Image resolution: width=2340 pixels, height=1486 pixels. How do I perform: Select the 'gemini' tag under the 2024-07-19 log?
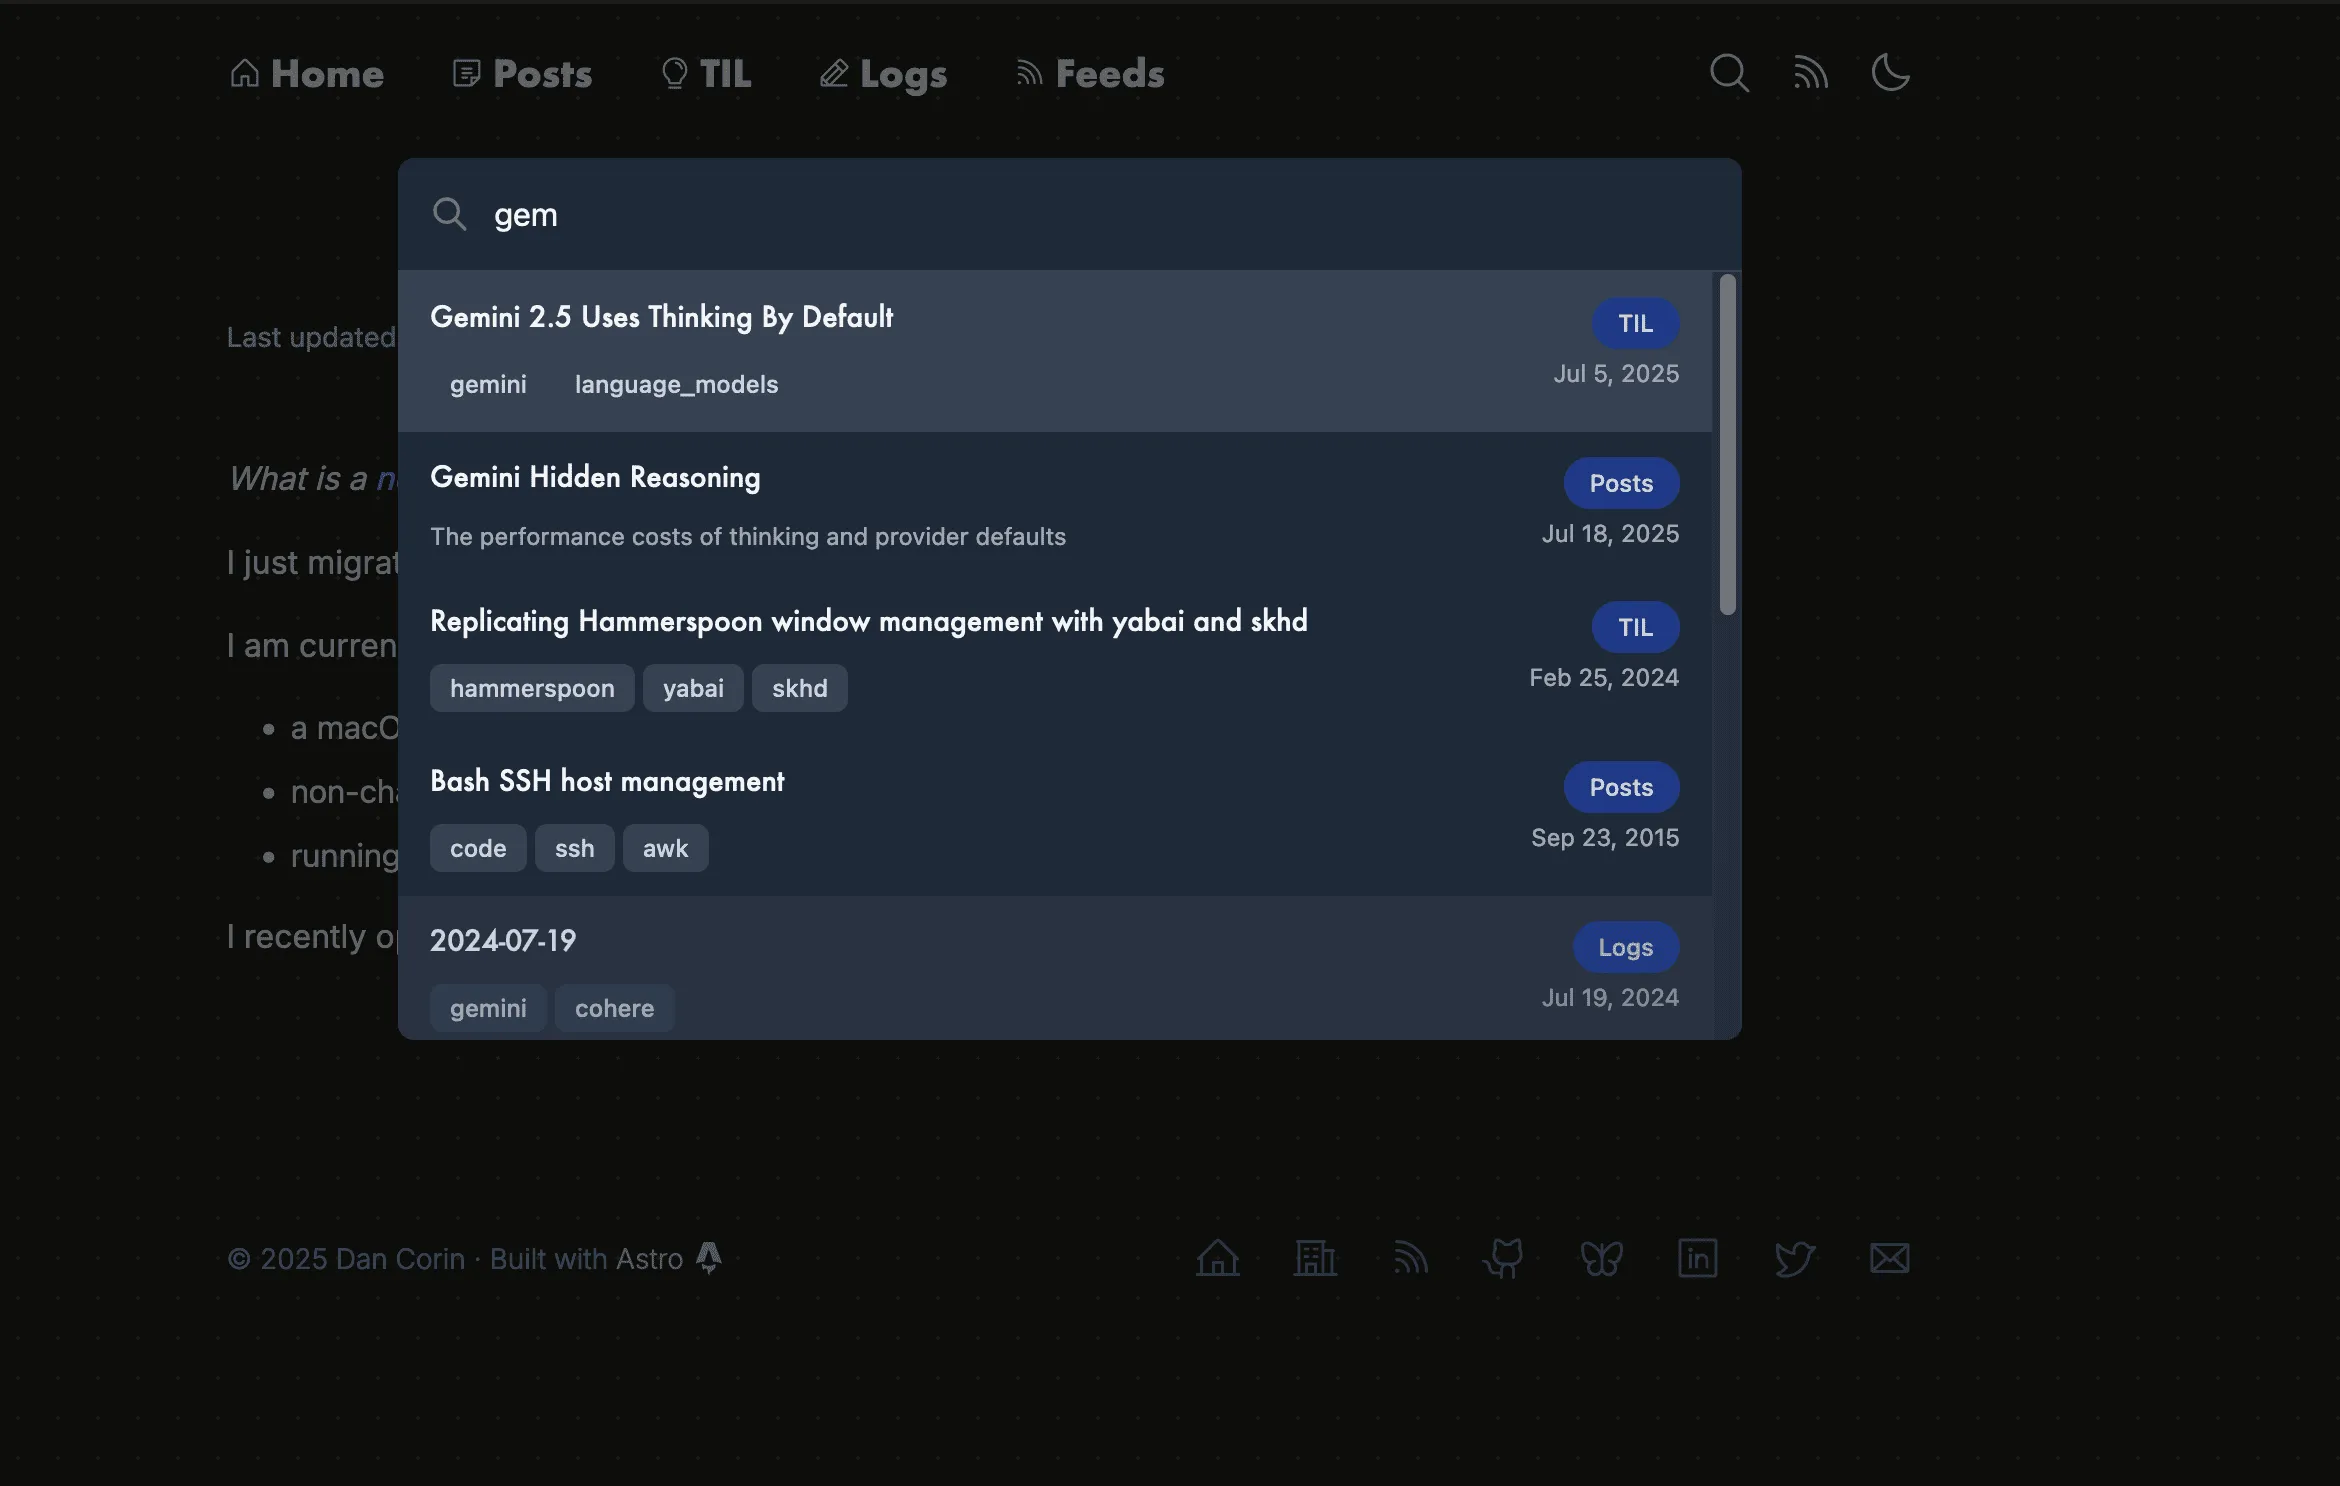coord(488,1008)
